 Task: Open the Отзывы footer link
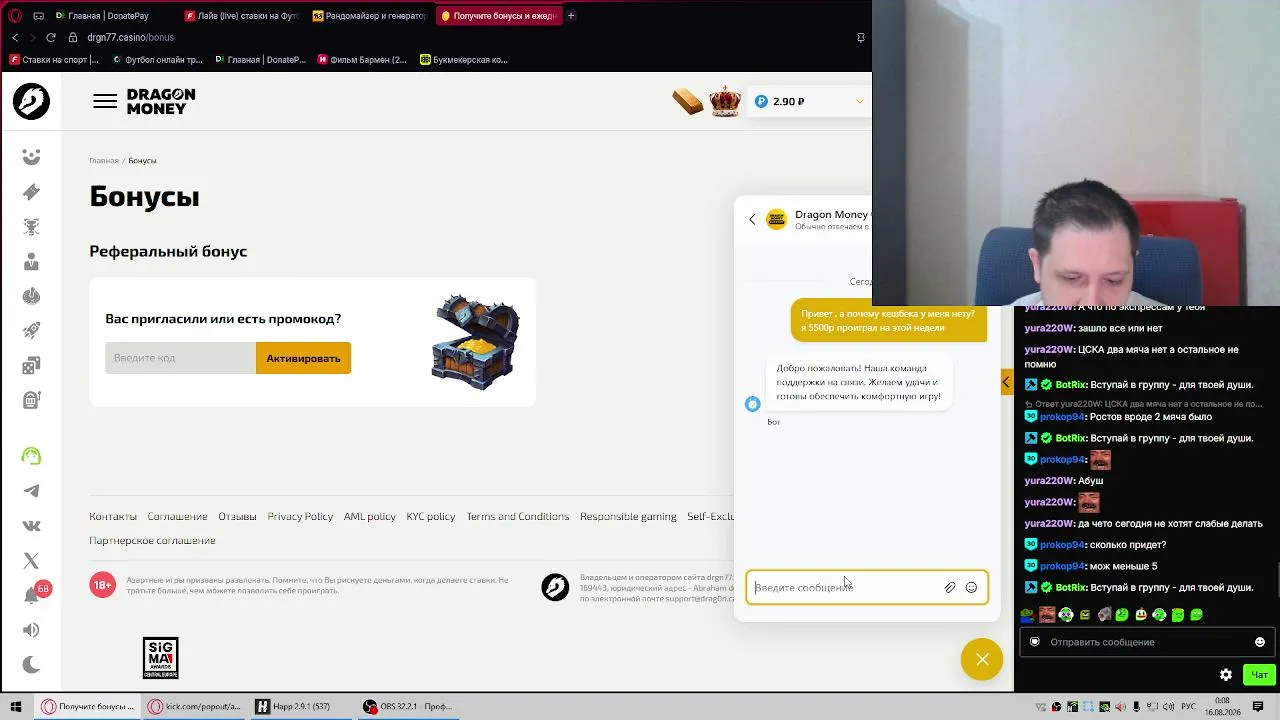pos(237,516)
